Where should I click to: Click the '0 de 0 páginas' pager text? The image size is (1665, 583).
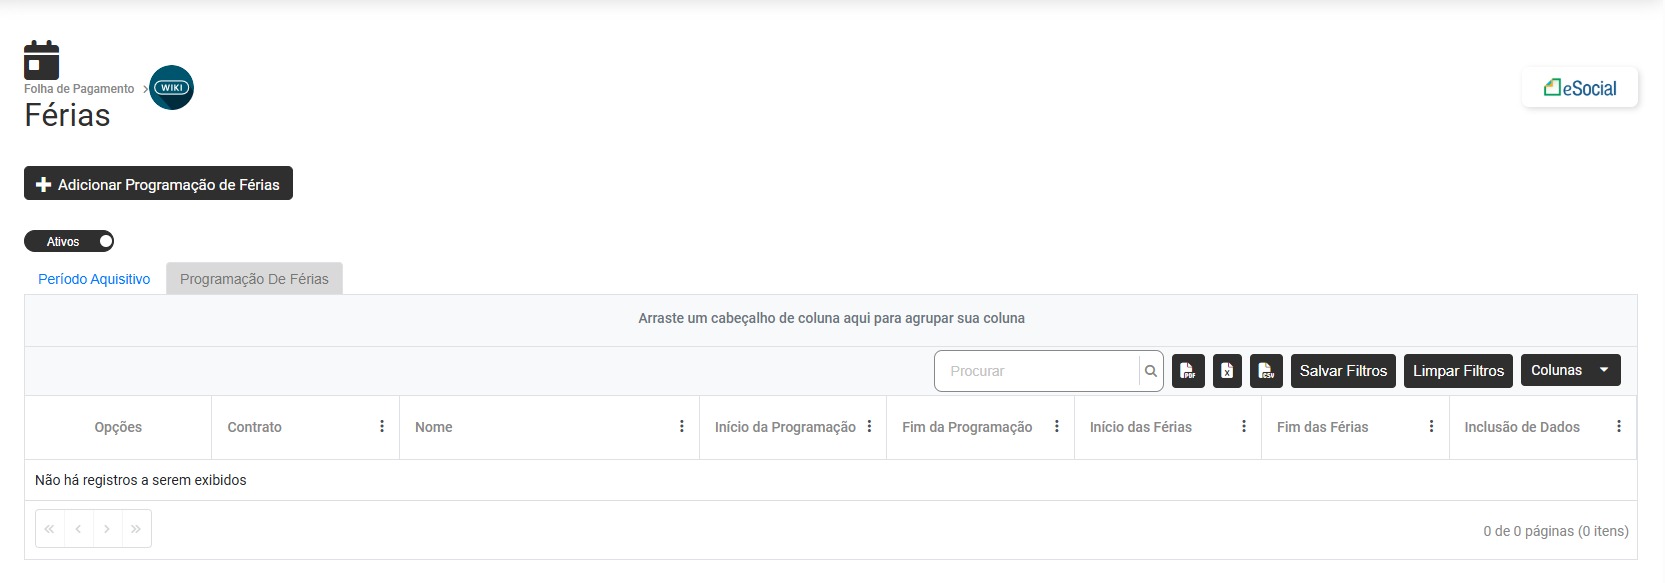(x=1556, y=531)
